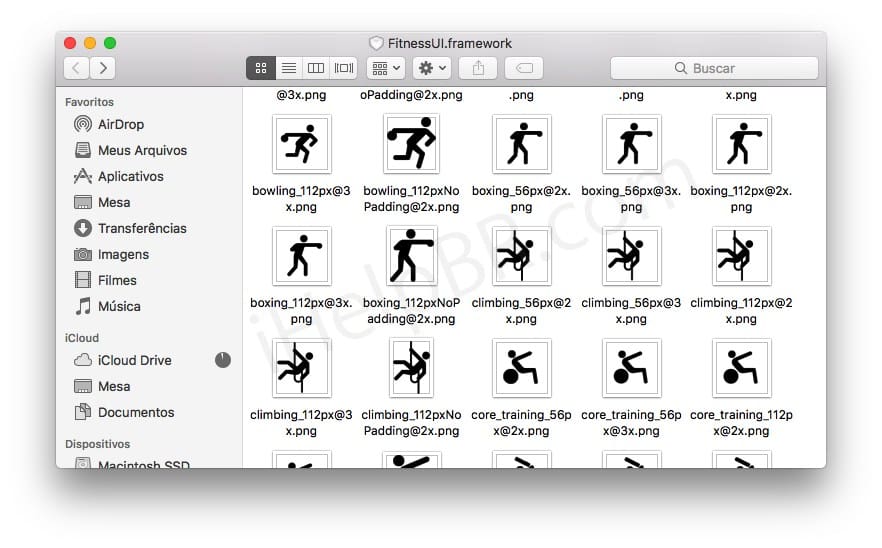Select Meus Arquivos in sidebar
Screen dimensions: 882x548
pos(142,150)
